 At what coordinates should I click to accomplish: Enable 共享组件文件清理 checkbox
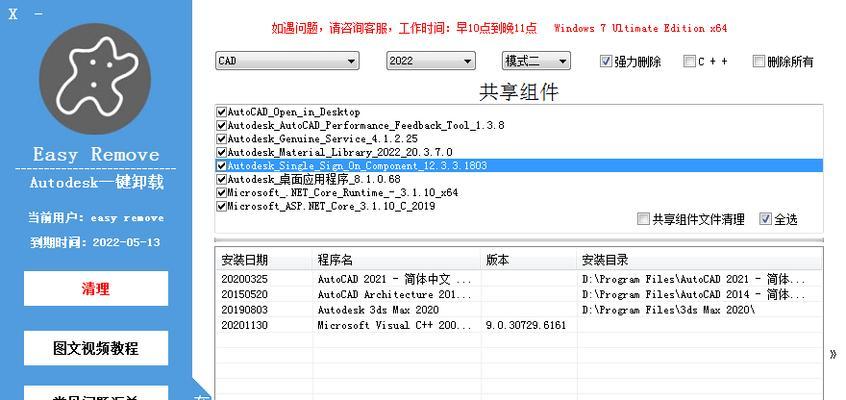(643, 219)
